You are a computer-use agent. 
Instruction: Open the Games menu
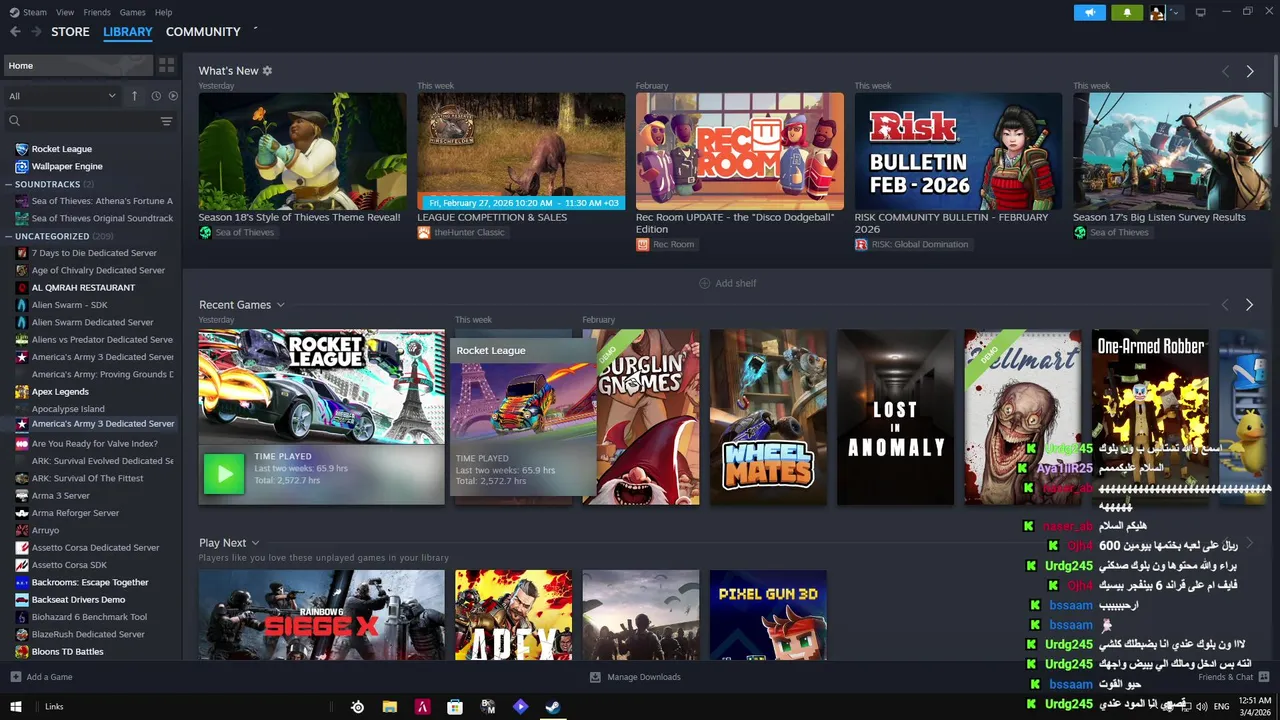click(x=132, y=12)
